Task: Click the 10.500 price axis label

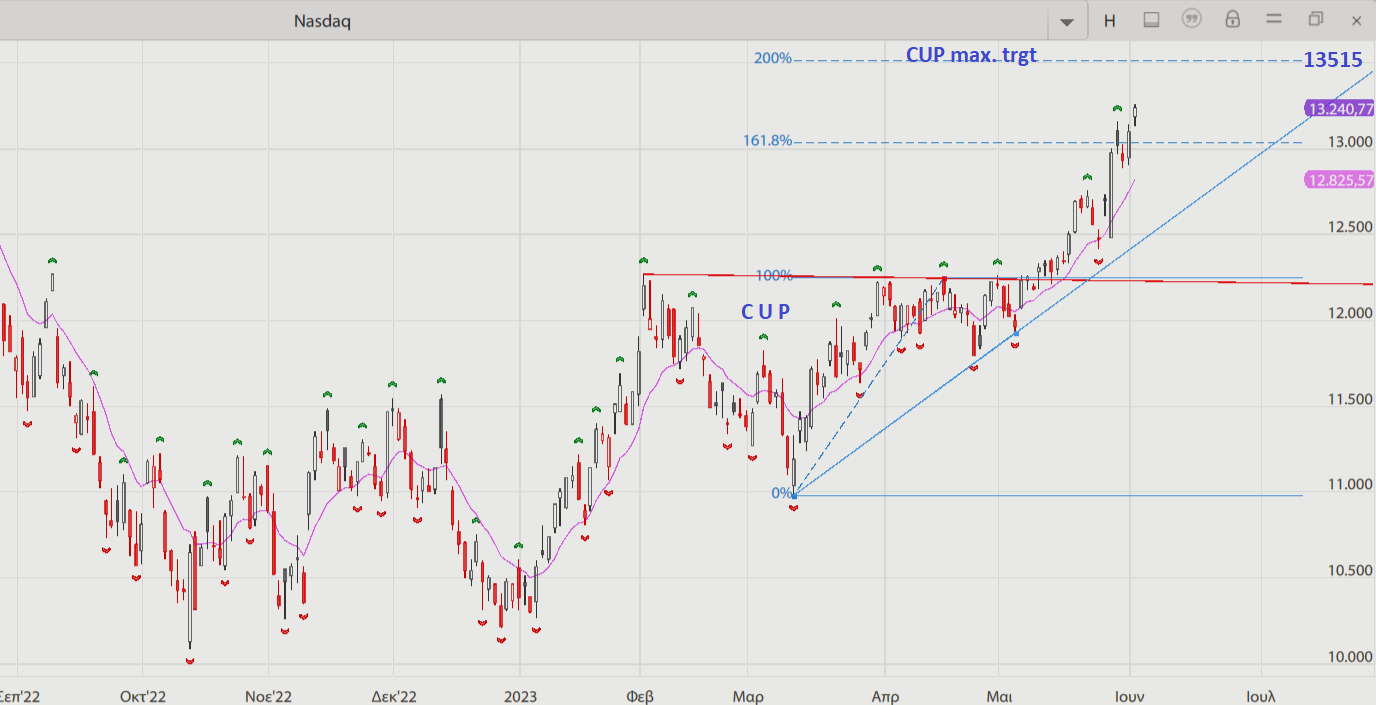Action: (x=1350, y=571)
